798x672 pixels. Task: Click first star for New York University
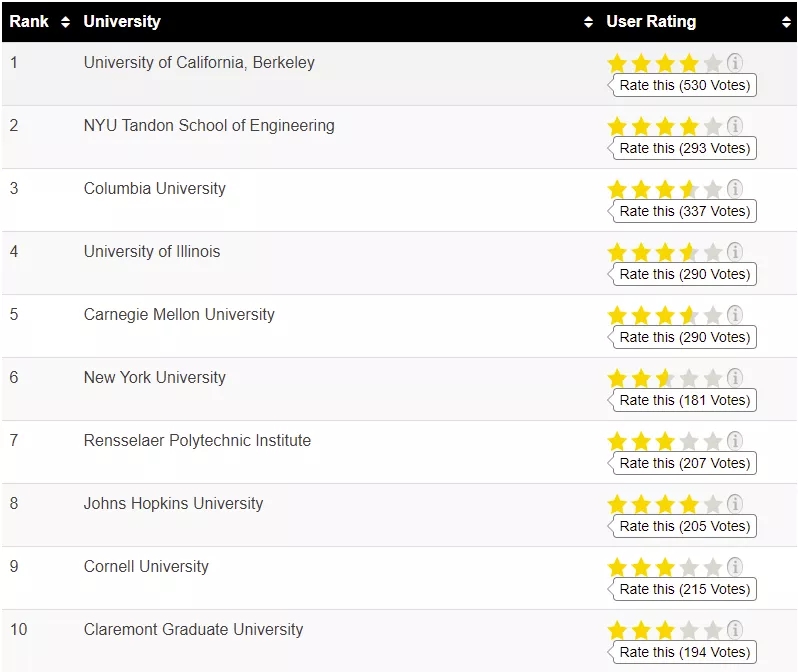[617, 379]
